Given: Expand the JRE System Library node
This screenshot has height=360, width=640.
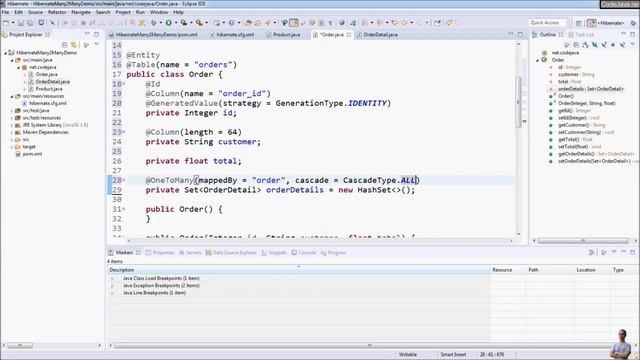Looking at the screenshot, I should point(12,125).
